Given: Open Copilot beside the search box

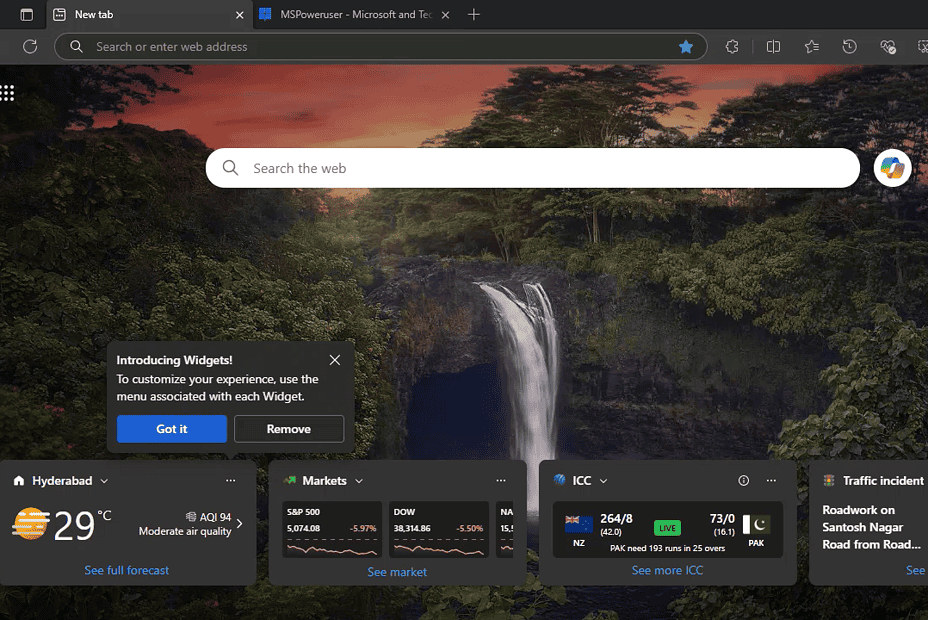Looking at the screenshot, I should coord(891,167).
